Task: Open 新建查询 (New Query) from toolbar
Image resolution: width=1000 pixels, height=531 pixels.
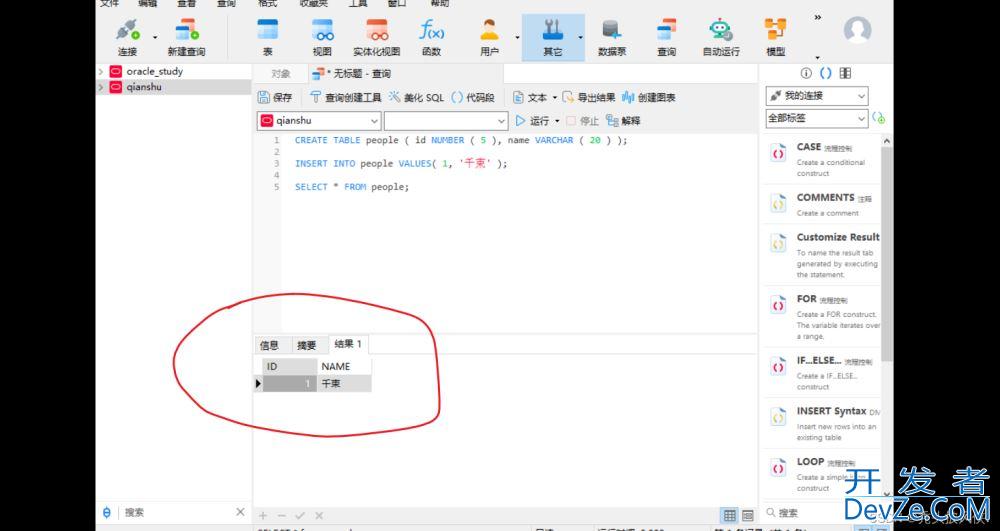Action: 186,38
